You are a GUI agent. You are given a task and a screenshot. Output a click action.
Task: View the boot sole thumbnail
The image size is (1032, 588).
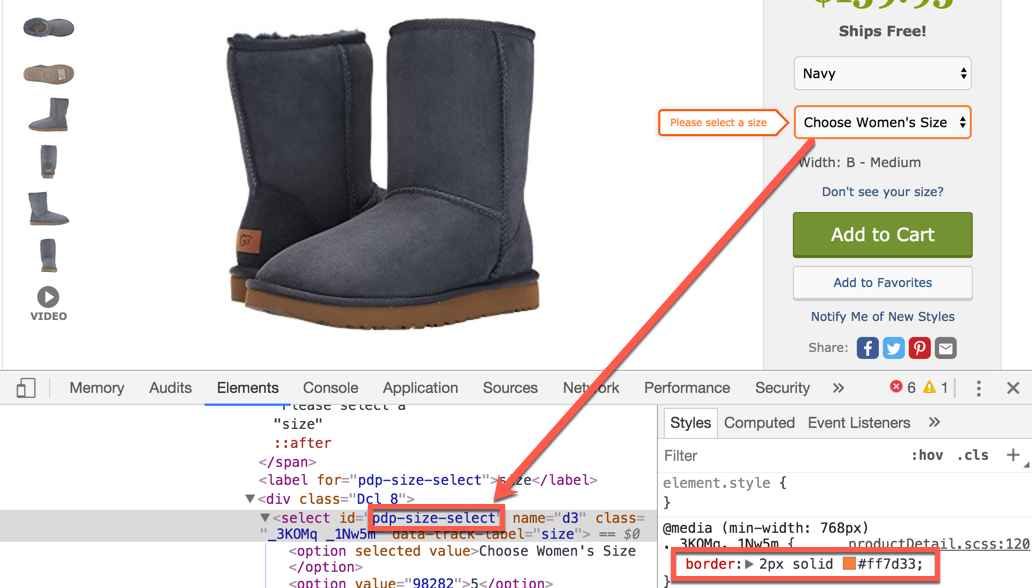[x=48, y=73]
